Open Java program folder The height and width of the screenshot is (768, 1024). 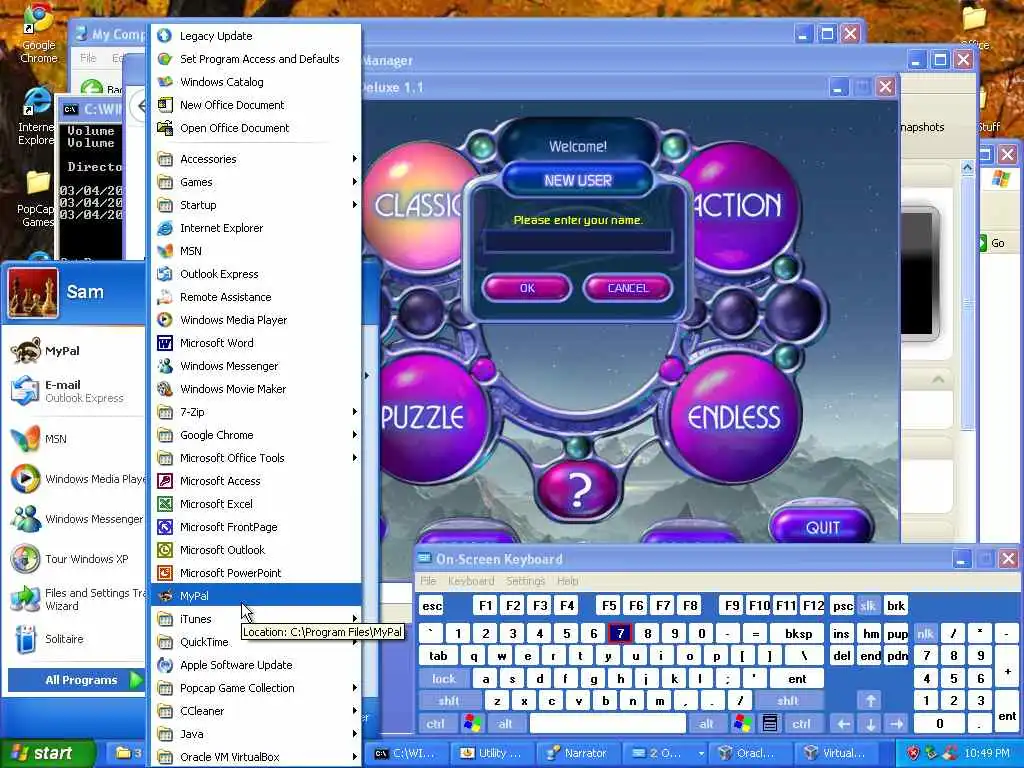click(x=256, y=733)
